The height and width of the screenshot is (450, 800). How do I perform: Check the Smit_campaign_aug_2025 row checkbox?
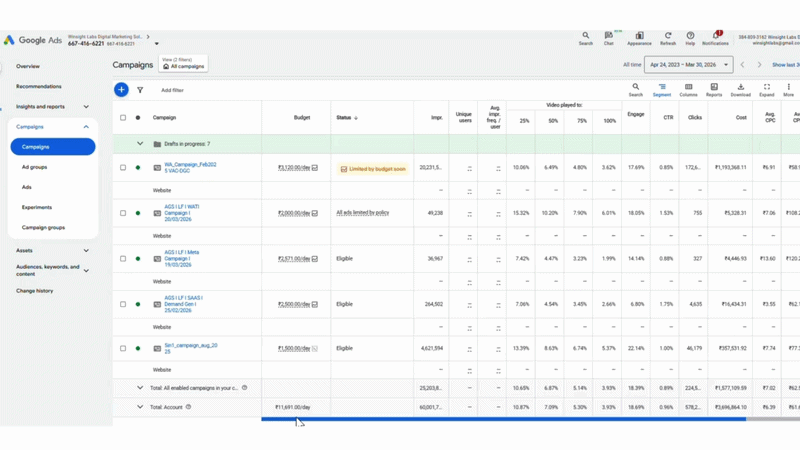pos(124,349)
